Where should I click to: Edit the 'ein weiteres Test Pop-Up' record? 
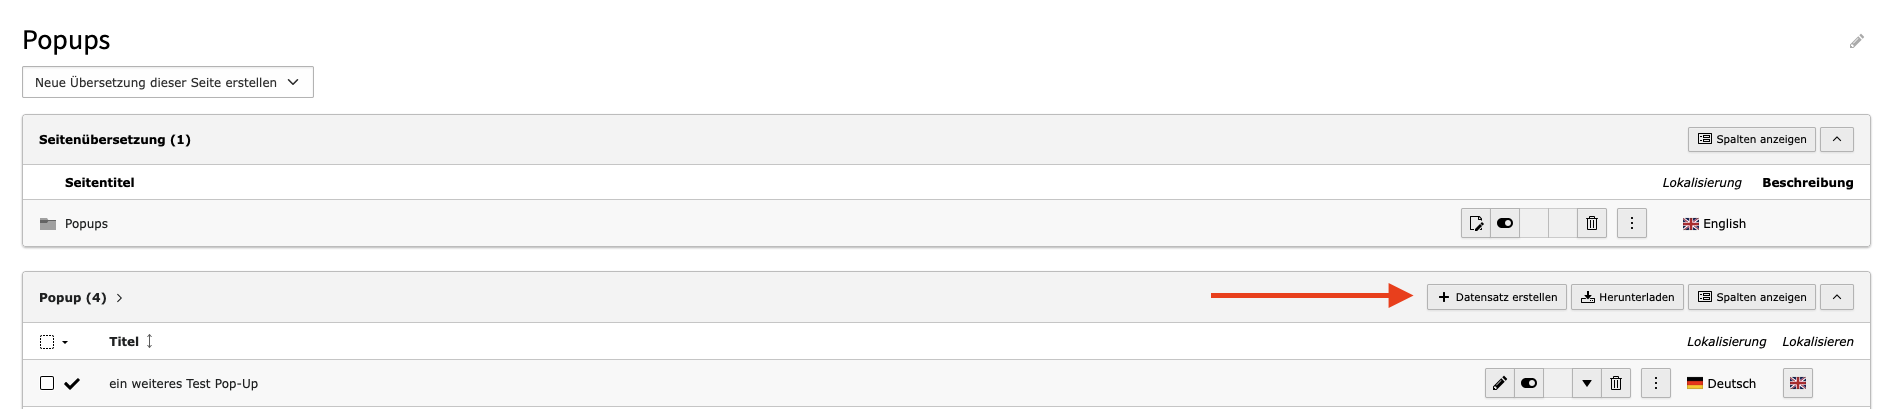(x=1500, y=383)
